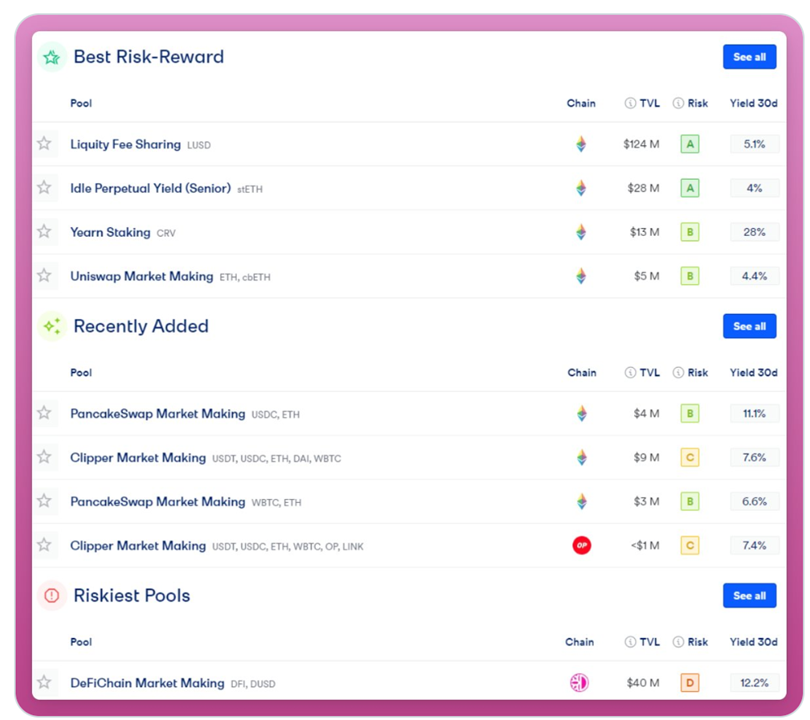Click risk badge B in Yearn Staking row
Image resolution: width=810 pixels, height=720 pixels.
690,232
